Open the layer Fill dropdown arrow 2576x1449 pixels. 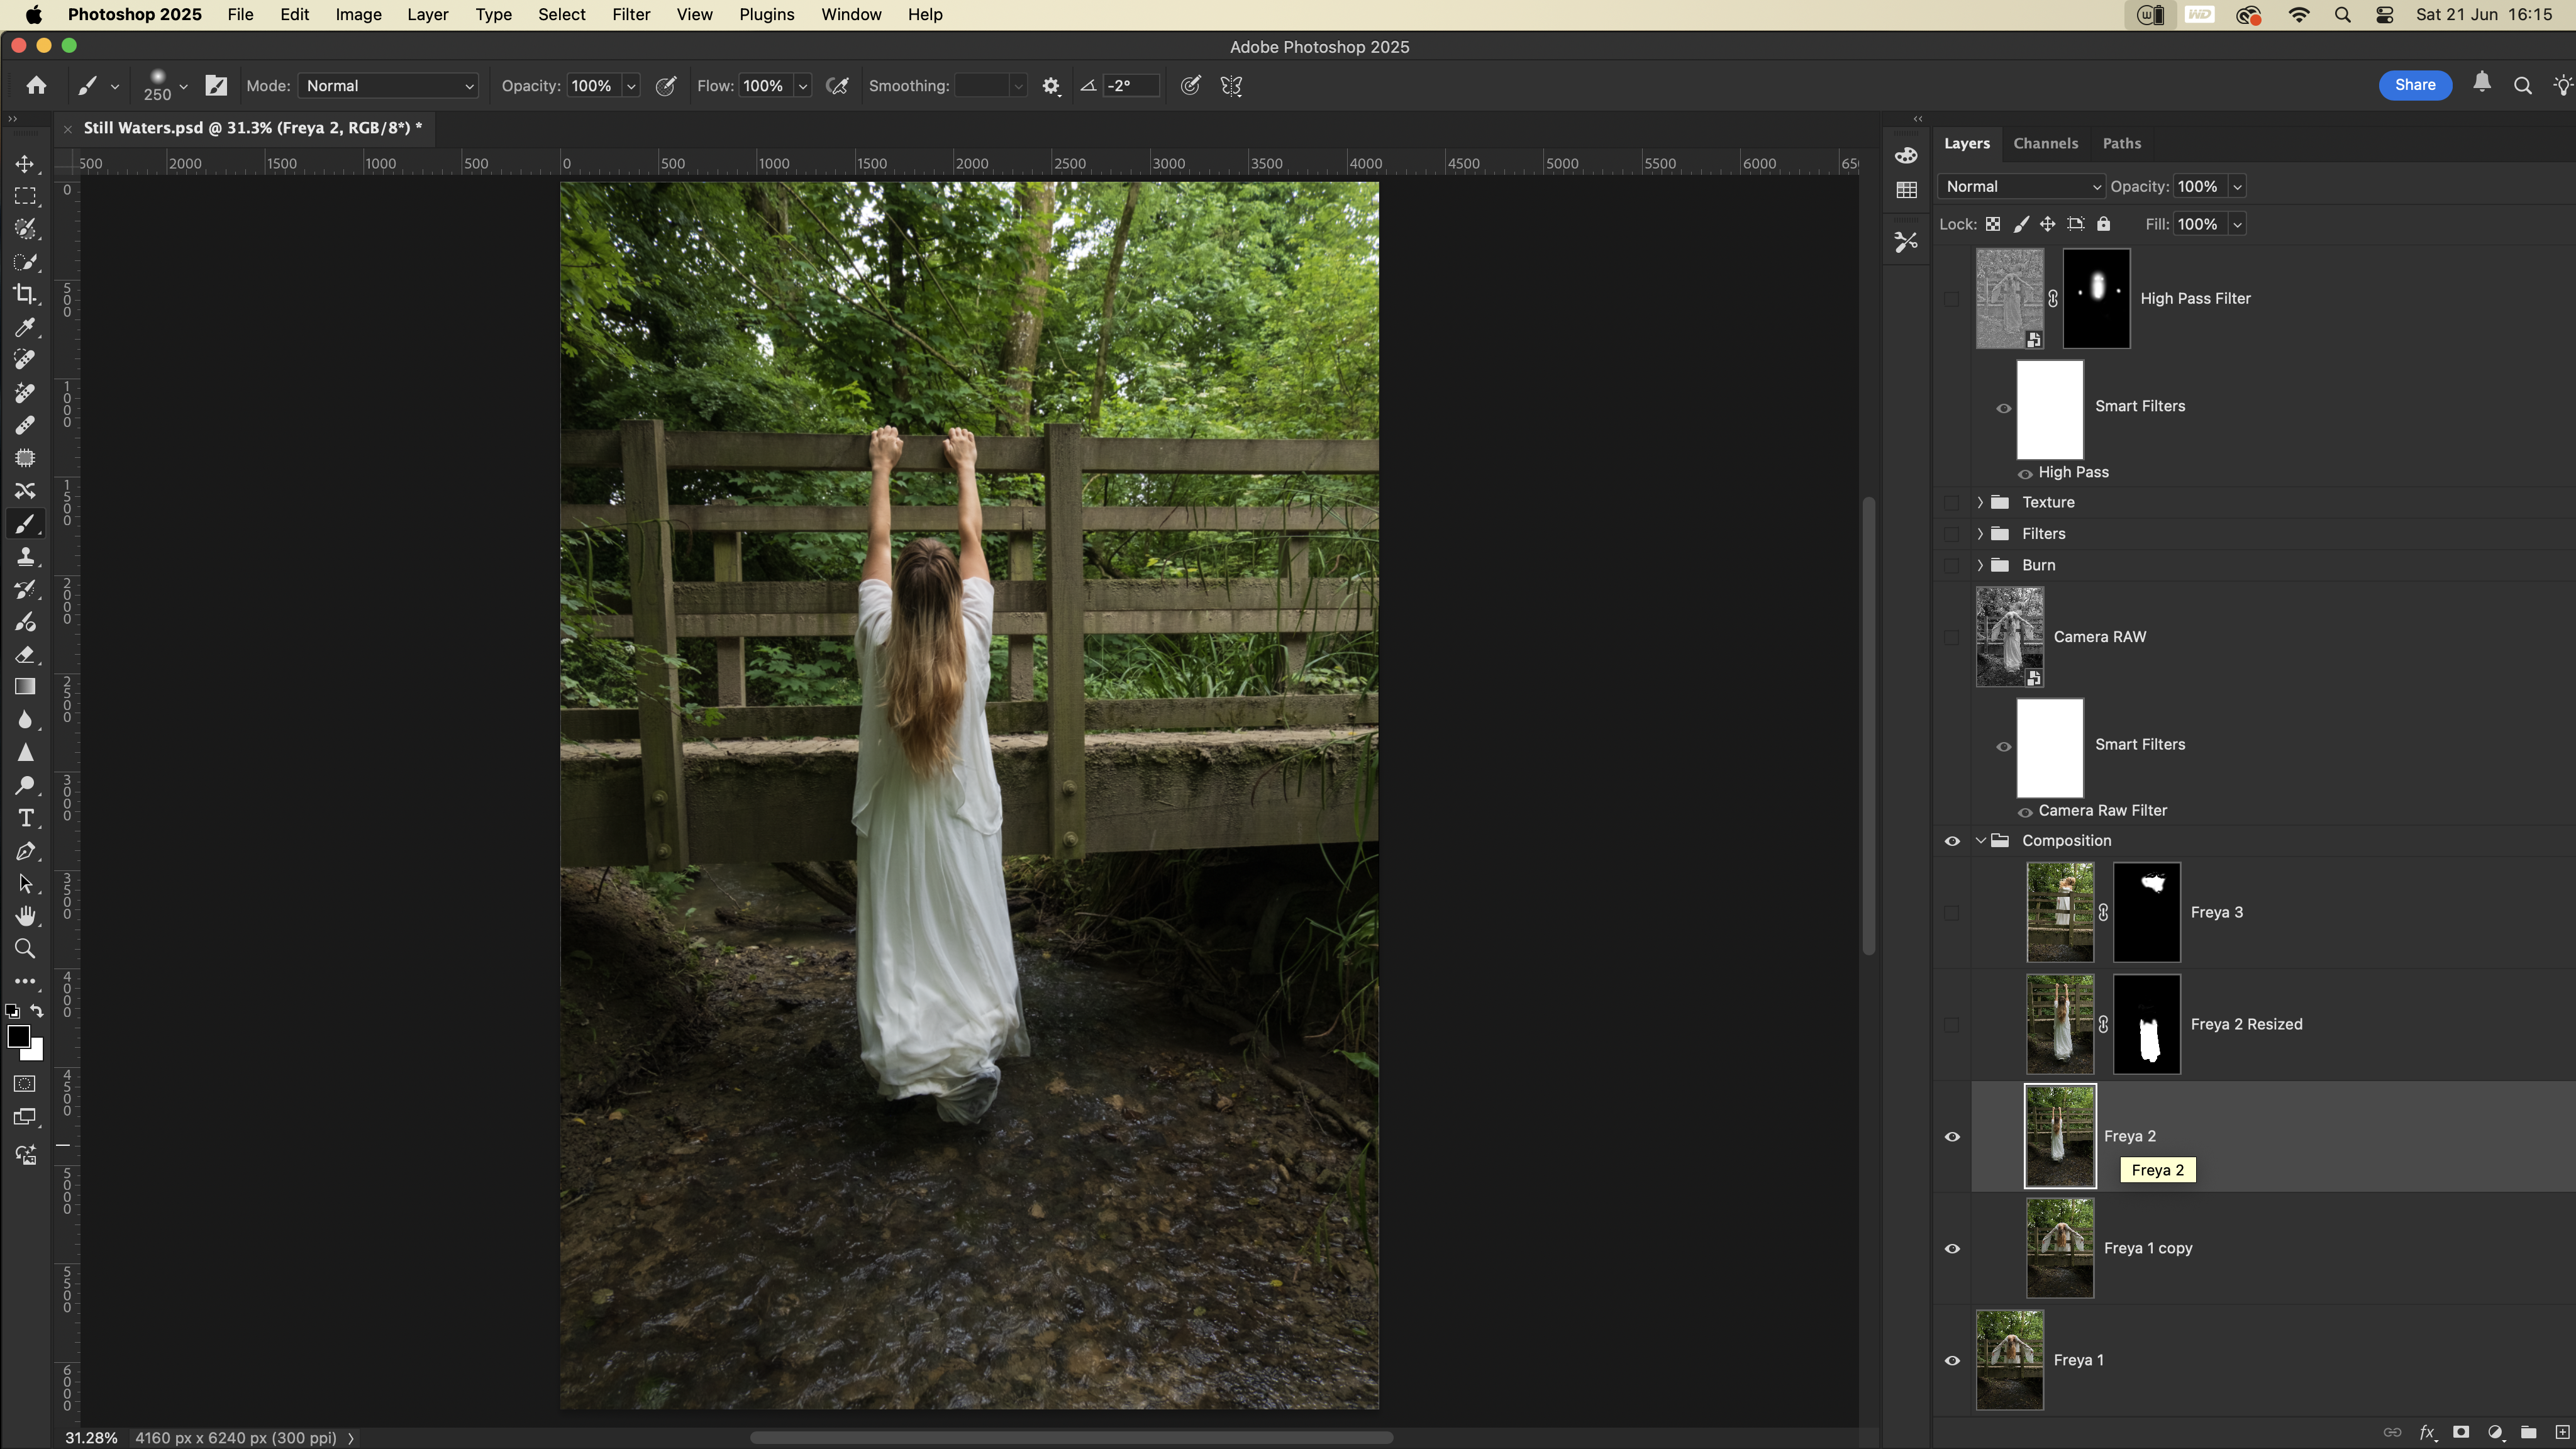[x=2237, y=224]
